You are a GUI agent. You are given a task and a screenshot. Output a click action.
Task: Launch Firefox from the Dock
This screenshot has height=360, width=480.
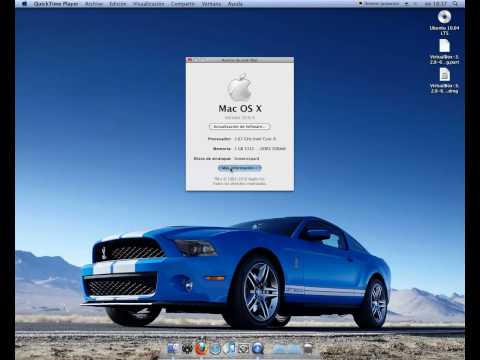(x=201, y=348)
